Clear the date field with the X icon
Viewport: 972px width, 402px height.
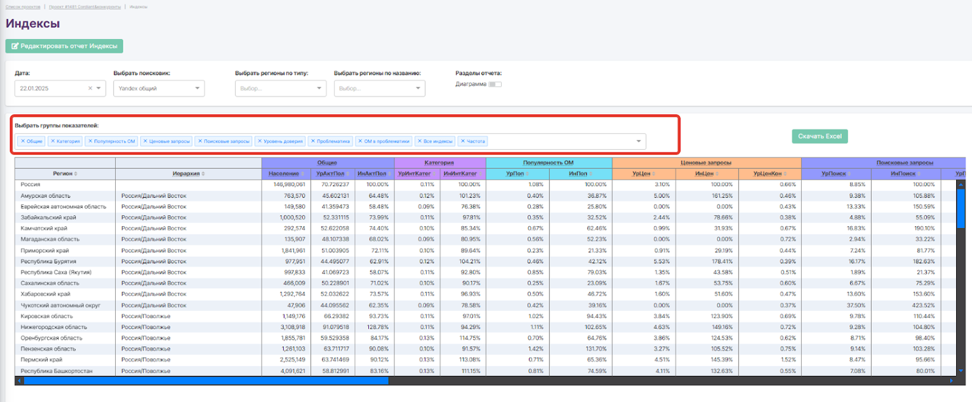pyautogui.click(x=88, y=88)
